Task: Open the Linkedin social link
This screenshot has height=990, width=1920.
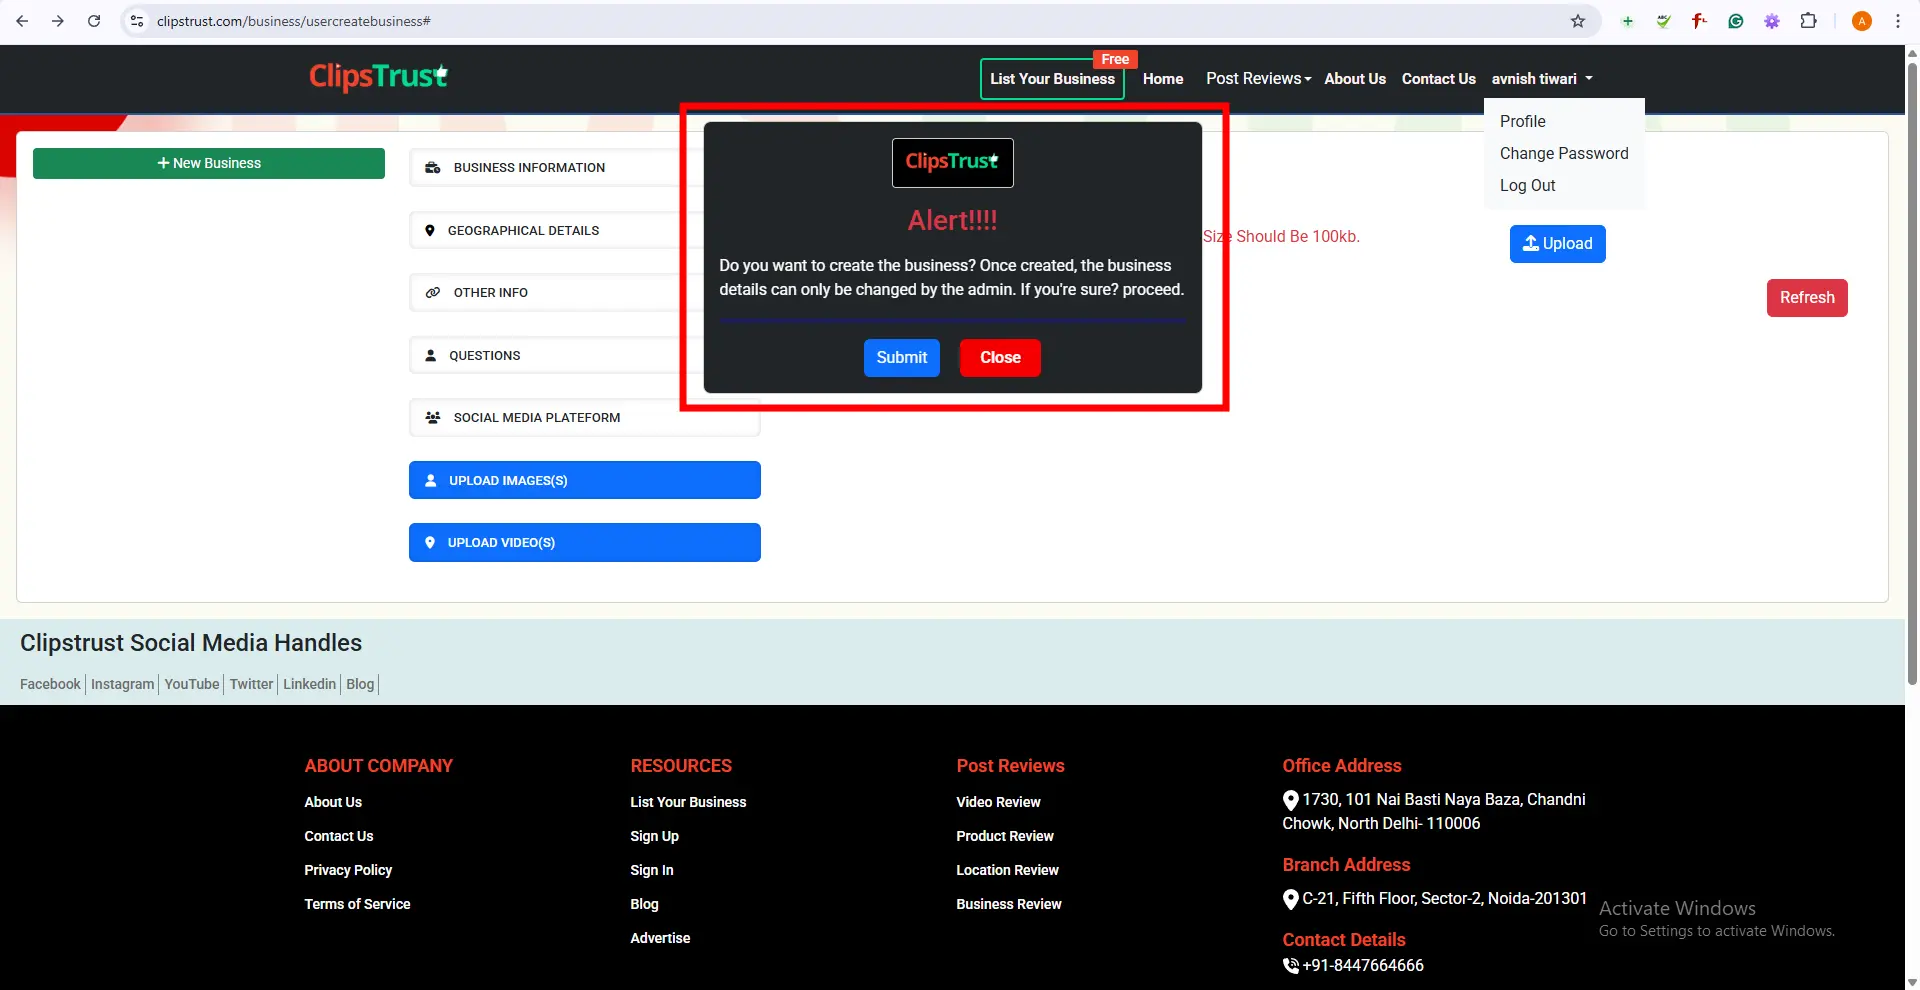Action: 309,684
